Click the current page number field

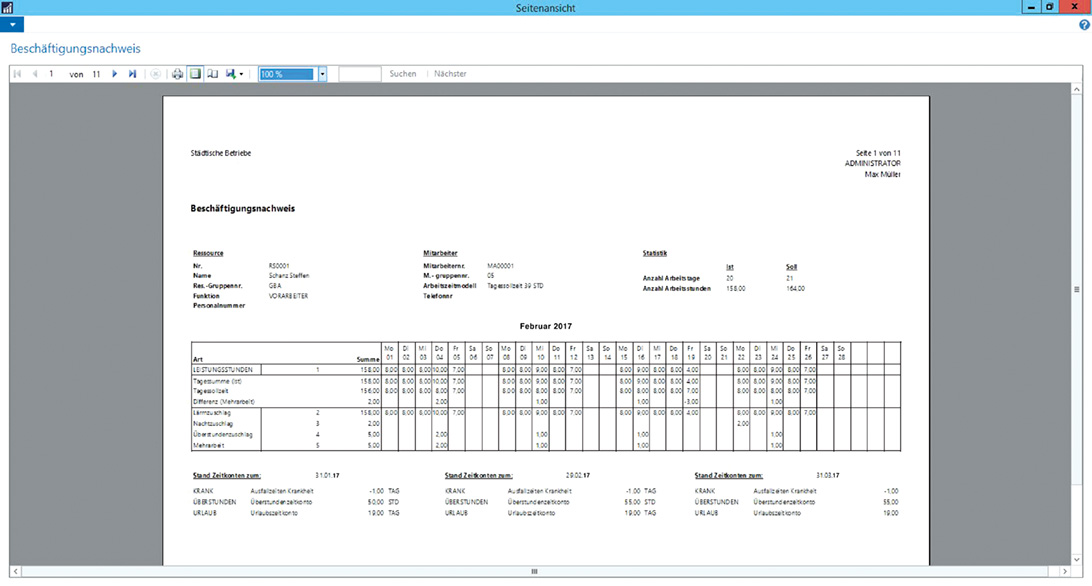pos(52,74)
